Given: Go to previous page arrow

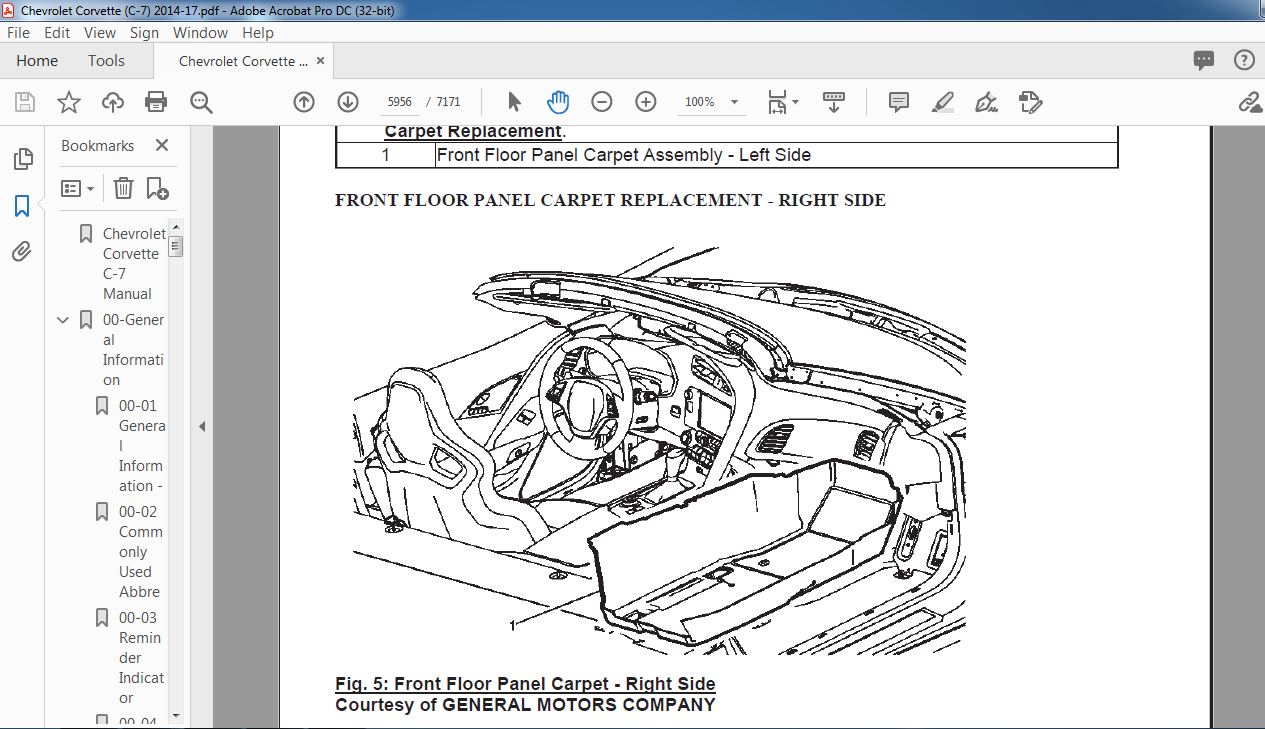Looking at the screenshot, I should pos(304,102).
